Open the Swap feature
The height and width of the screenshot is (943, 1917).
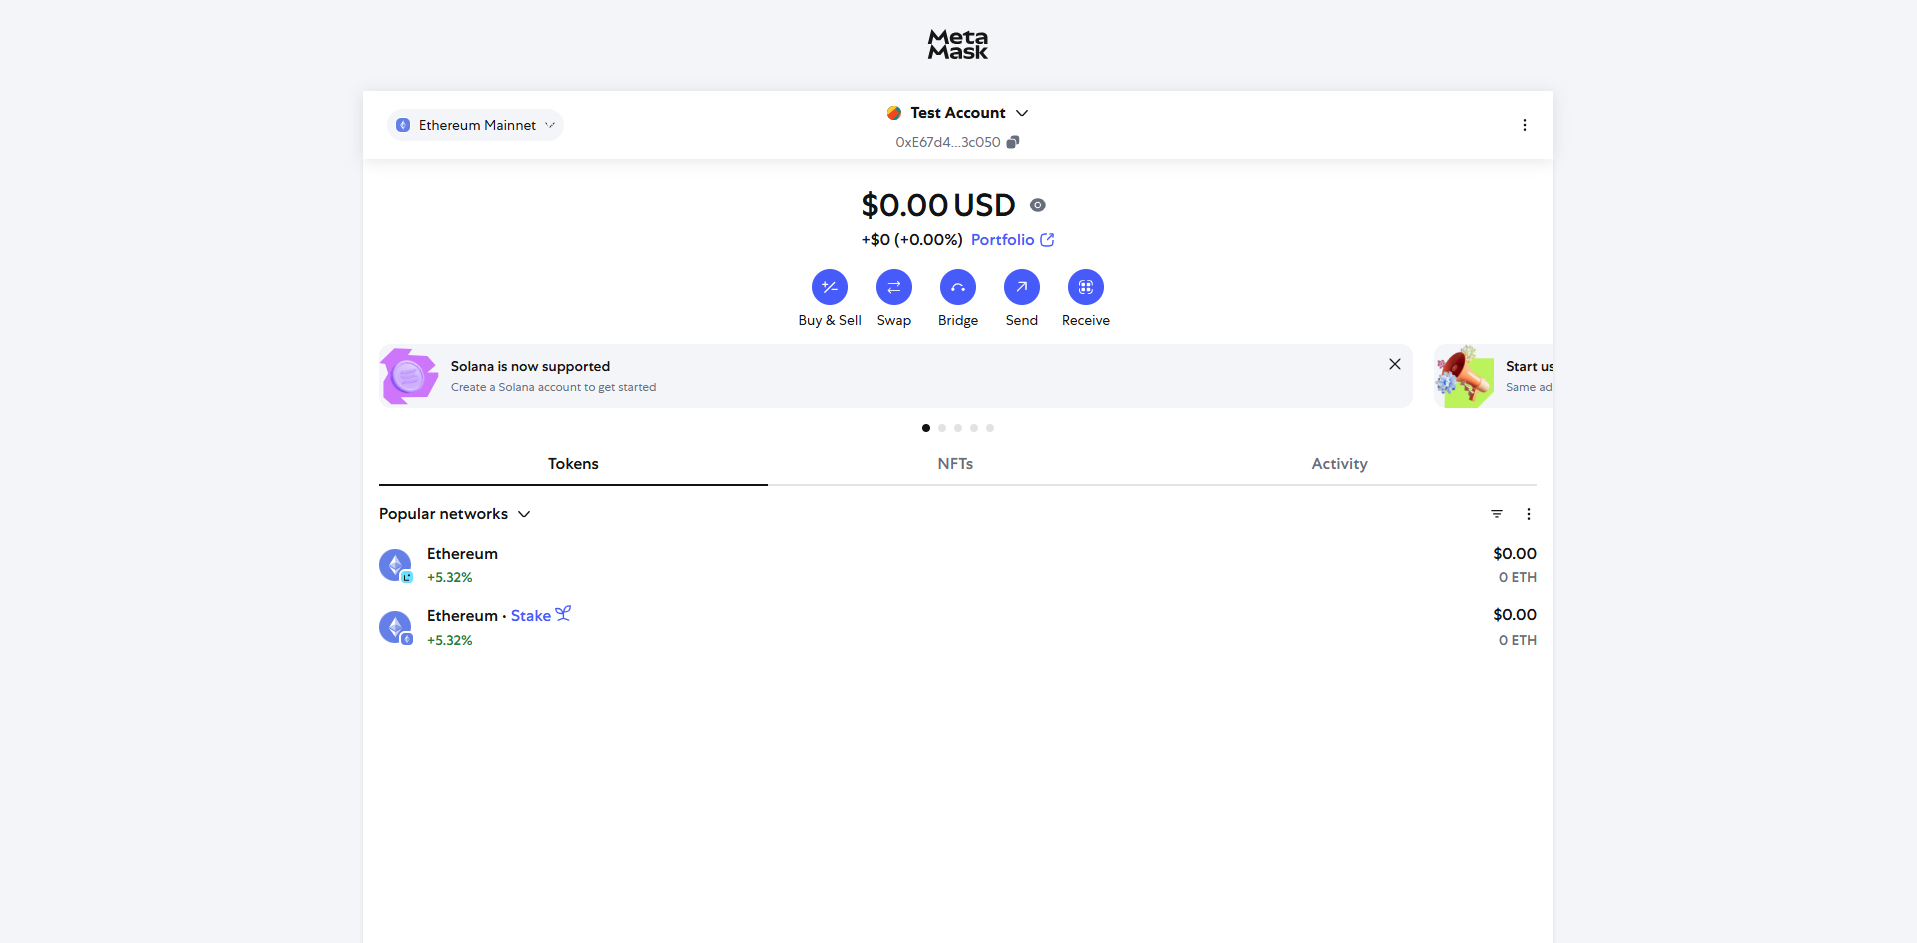(x=893, y=288)
